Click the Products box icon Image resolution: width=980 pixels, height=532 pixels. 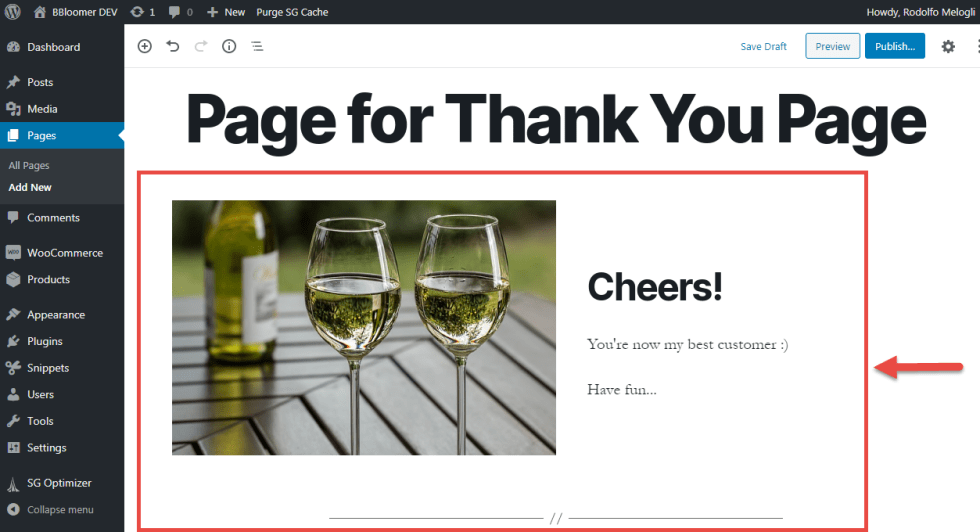(13, 279)
